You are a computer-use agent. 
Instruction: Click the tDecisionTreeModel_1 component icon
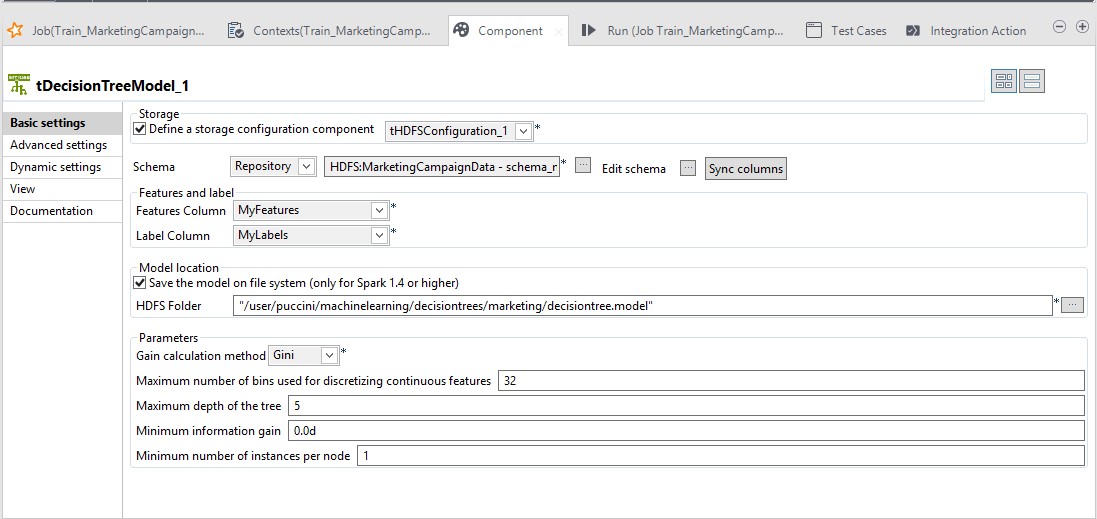click(18, 85)
